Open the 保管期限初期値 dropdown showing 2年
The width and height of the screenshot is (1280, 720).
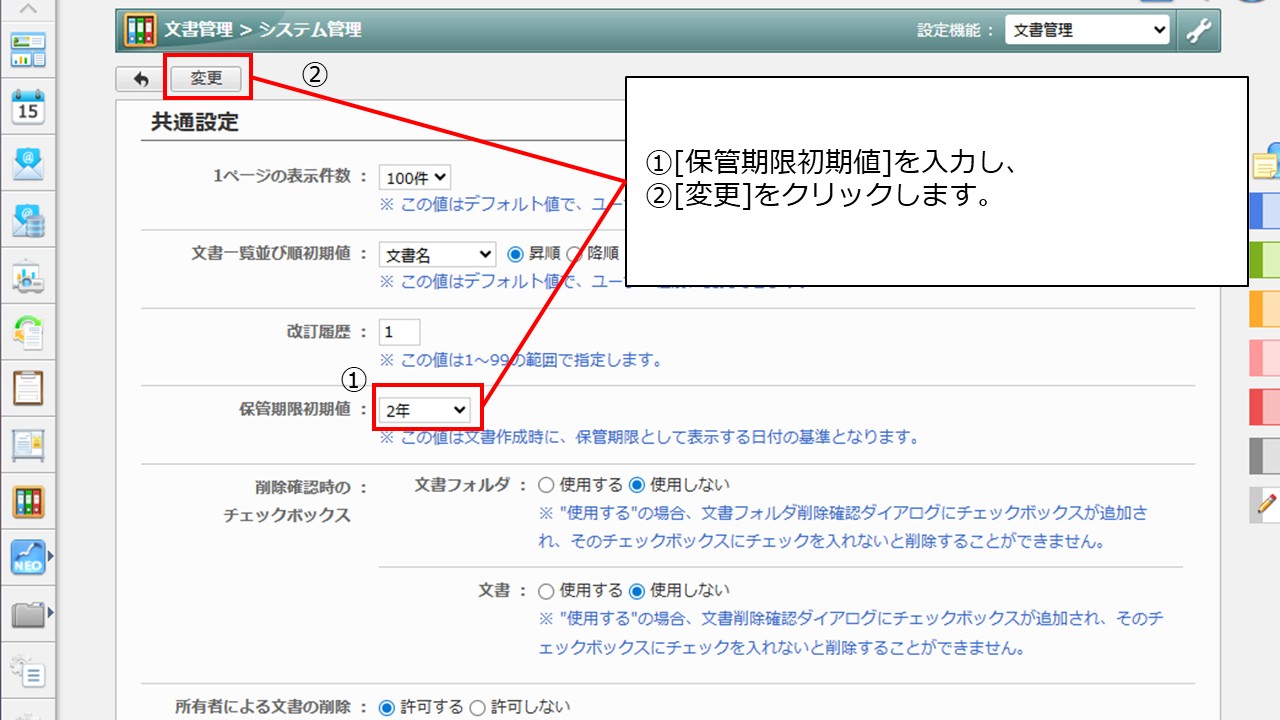[x=425, y=410]
